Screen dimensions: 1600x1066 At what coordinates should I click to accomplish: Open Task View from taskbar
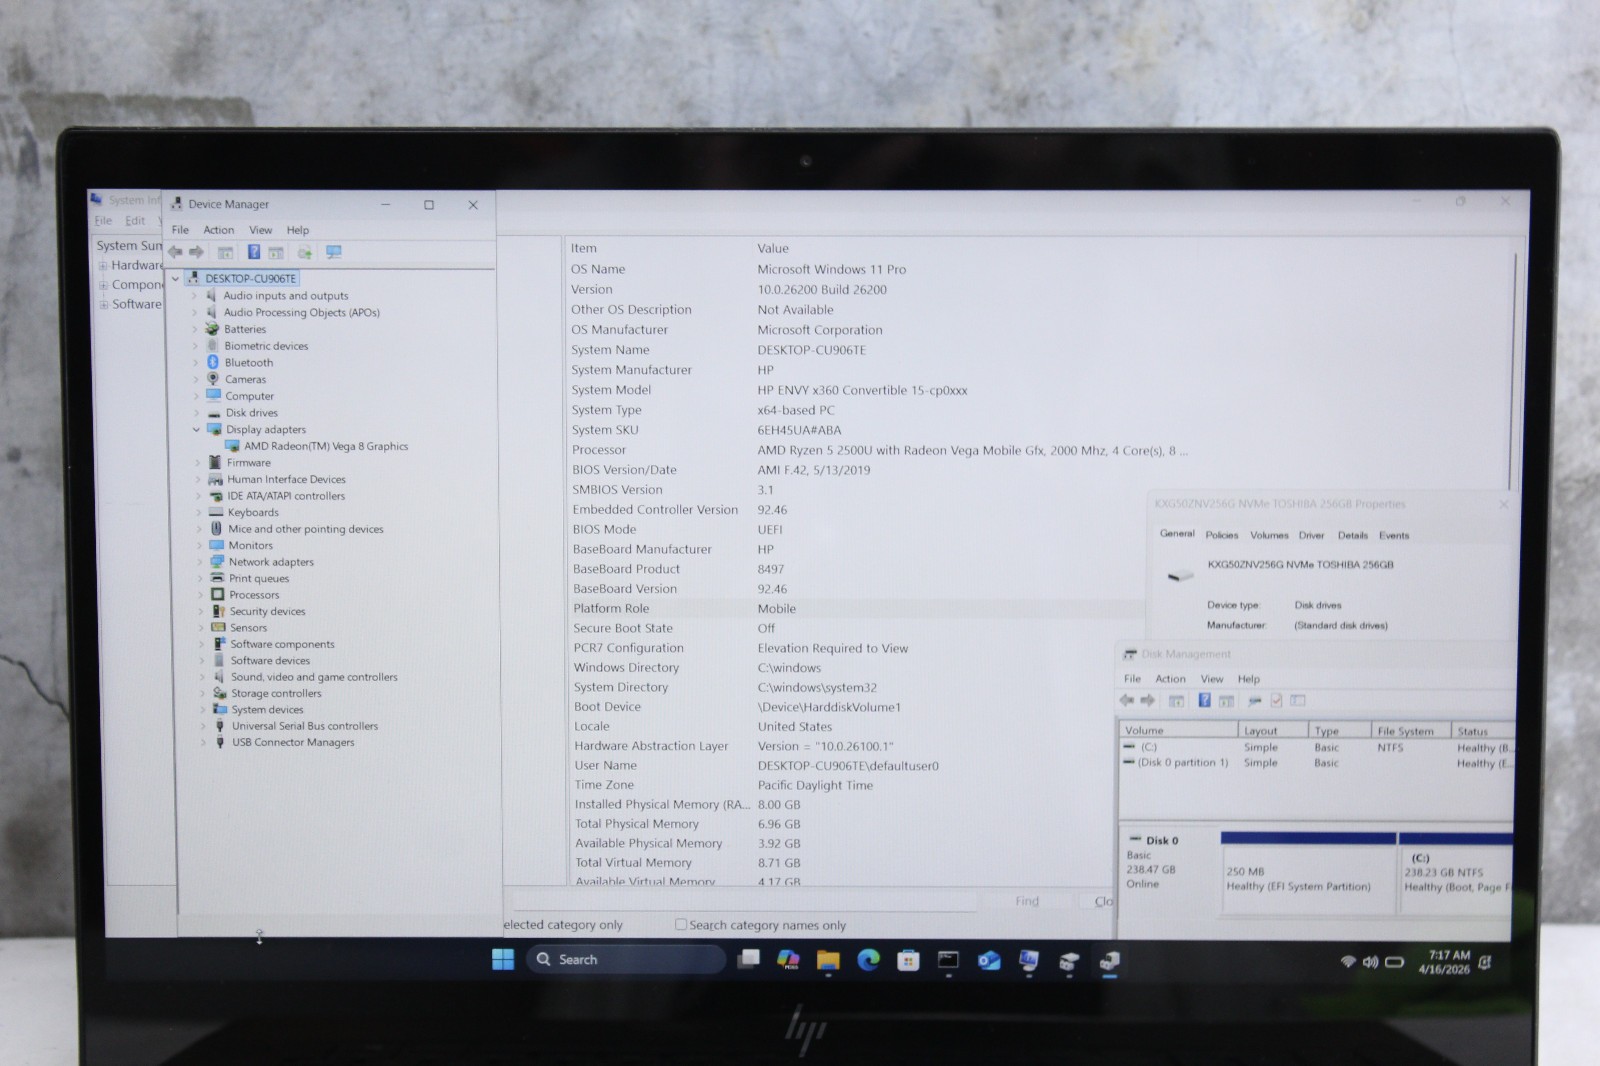coord(748,959)
